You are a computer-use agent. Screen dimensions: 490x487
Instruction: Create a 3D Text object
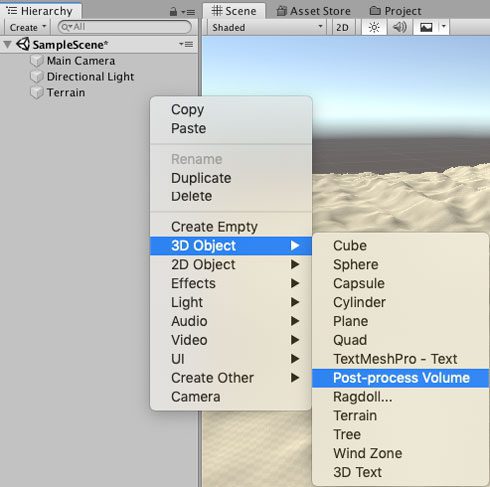tap(400, 472)
